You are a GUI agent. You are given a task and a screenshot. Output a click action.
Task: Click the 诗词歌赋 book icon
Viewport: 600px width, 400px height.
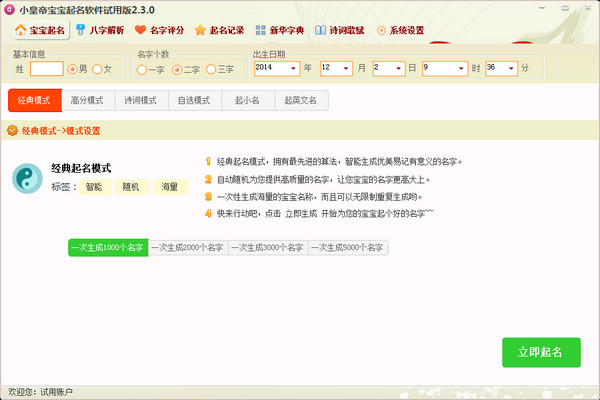point(320,30)
